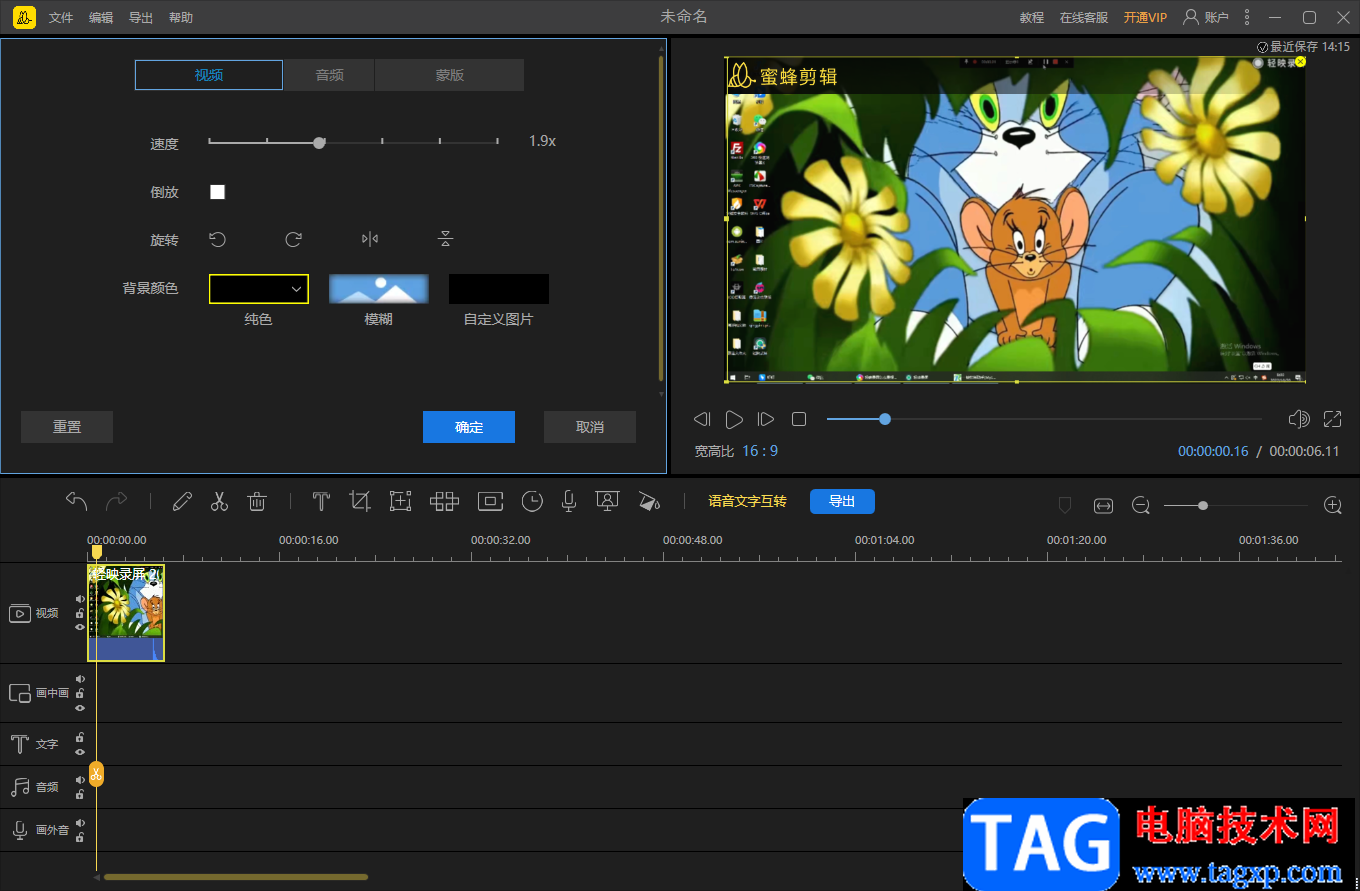Add text with the T tool
Screen dimensions: 1360x891
point(321,502)
